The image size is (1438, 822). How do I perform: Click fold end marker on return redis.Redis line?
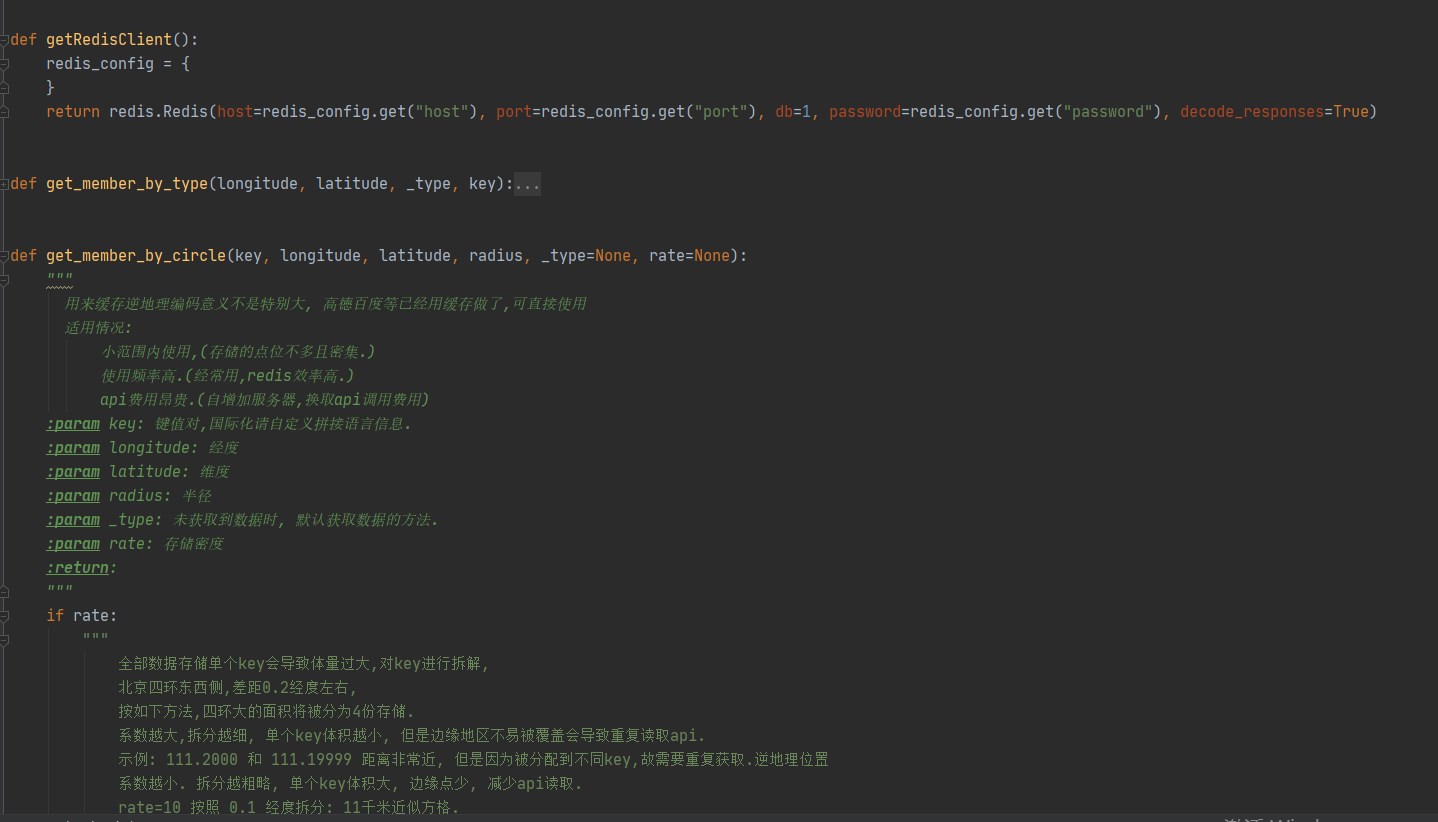coord(5,112)
